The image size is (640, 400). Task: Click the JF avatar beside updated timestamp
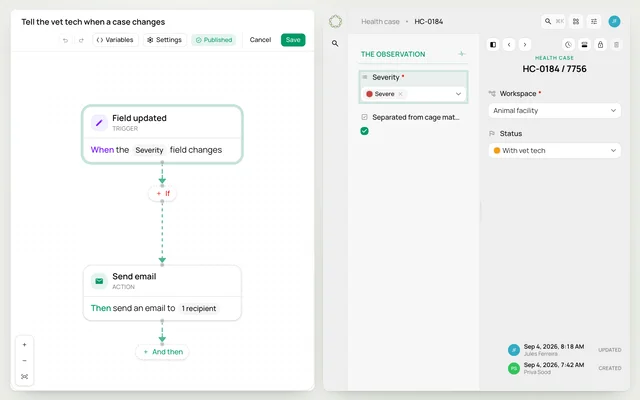click(514, 350)
